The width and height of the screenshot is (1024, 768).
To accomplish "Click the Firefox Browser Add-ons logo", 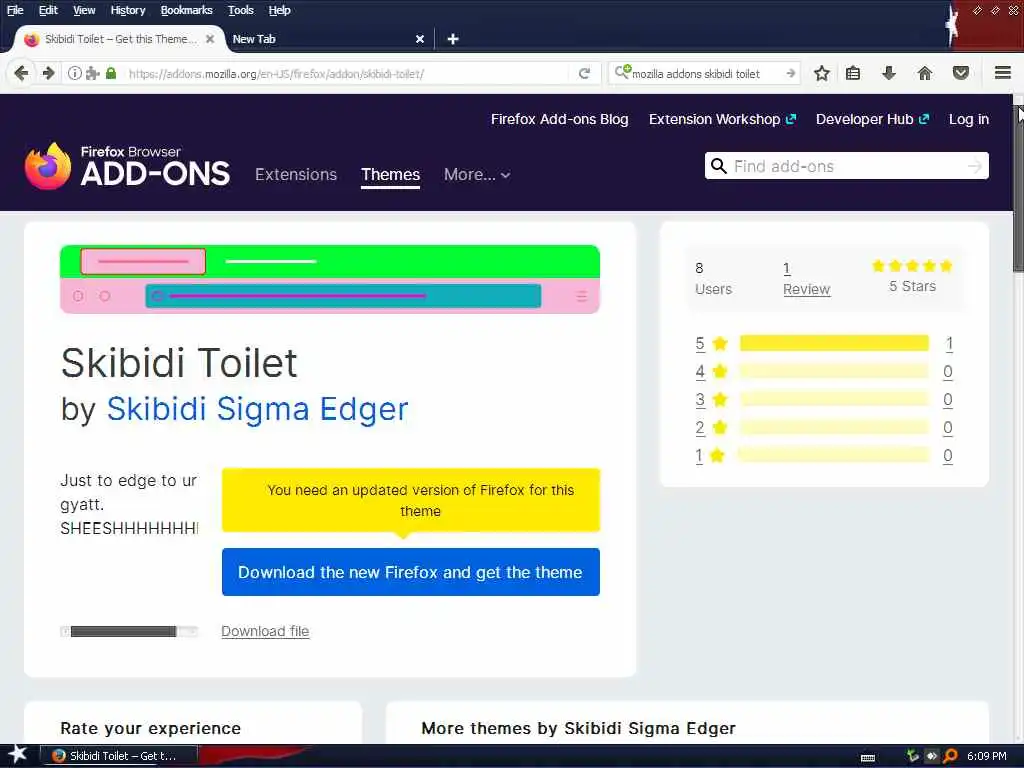I will [127, 167].
